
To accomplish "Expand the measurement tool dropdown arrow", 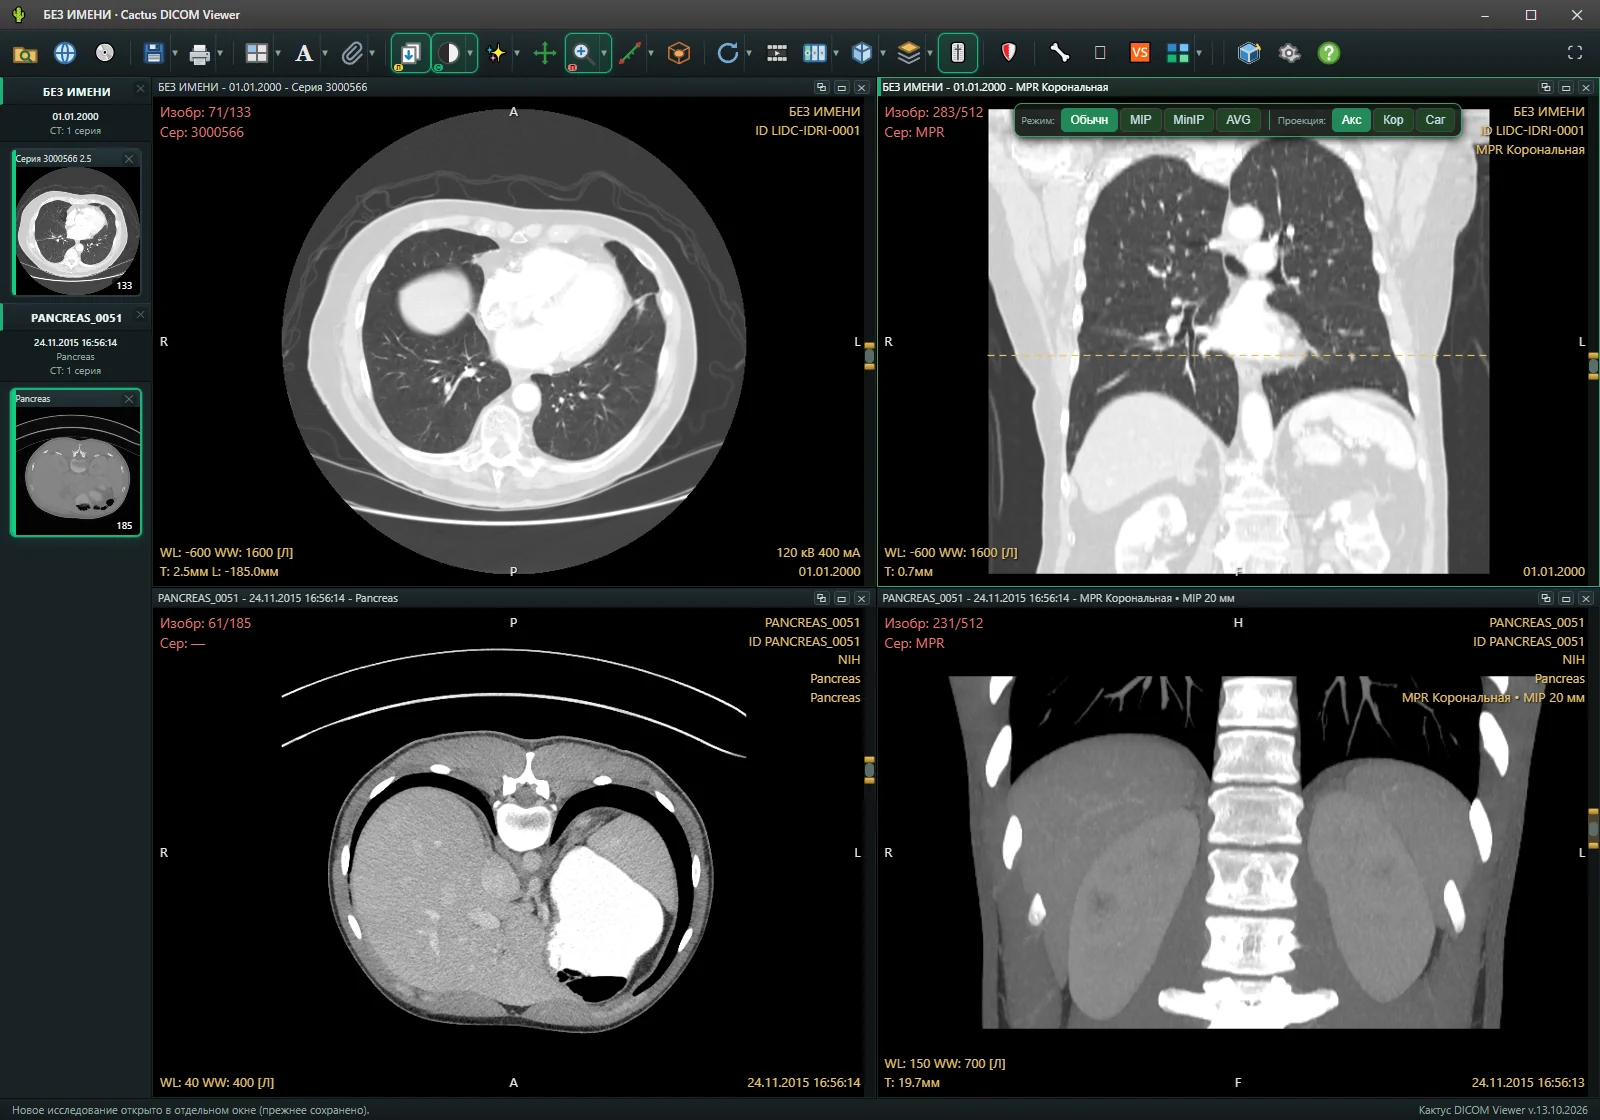I will point(651,53).
